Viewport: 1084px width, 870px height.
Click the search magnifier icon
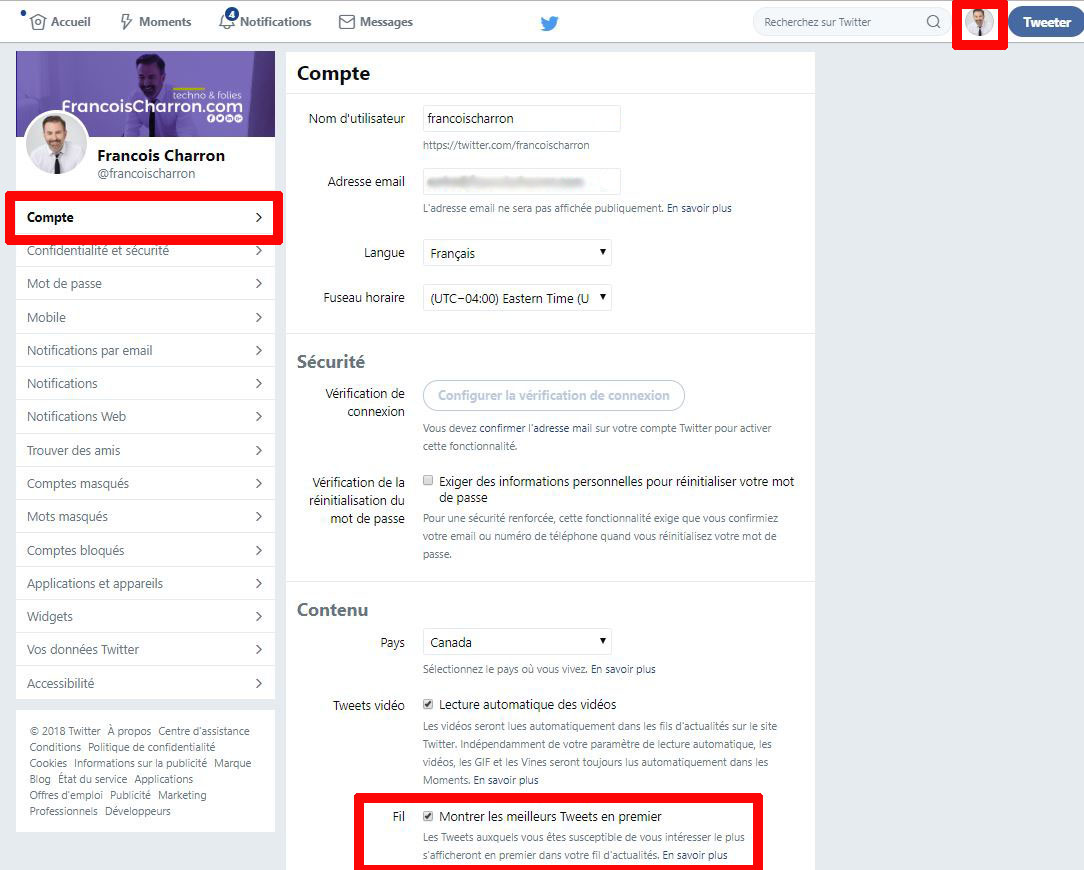[932, 21]
